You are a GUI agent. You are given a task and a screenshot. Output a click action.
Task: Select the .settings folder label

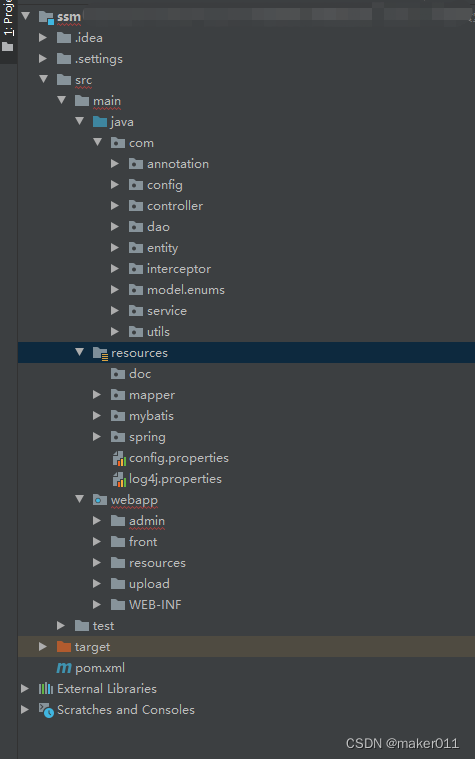pos(99,59)
